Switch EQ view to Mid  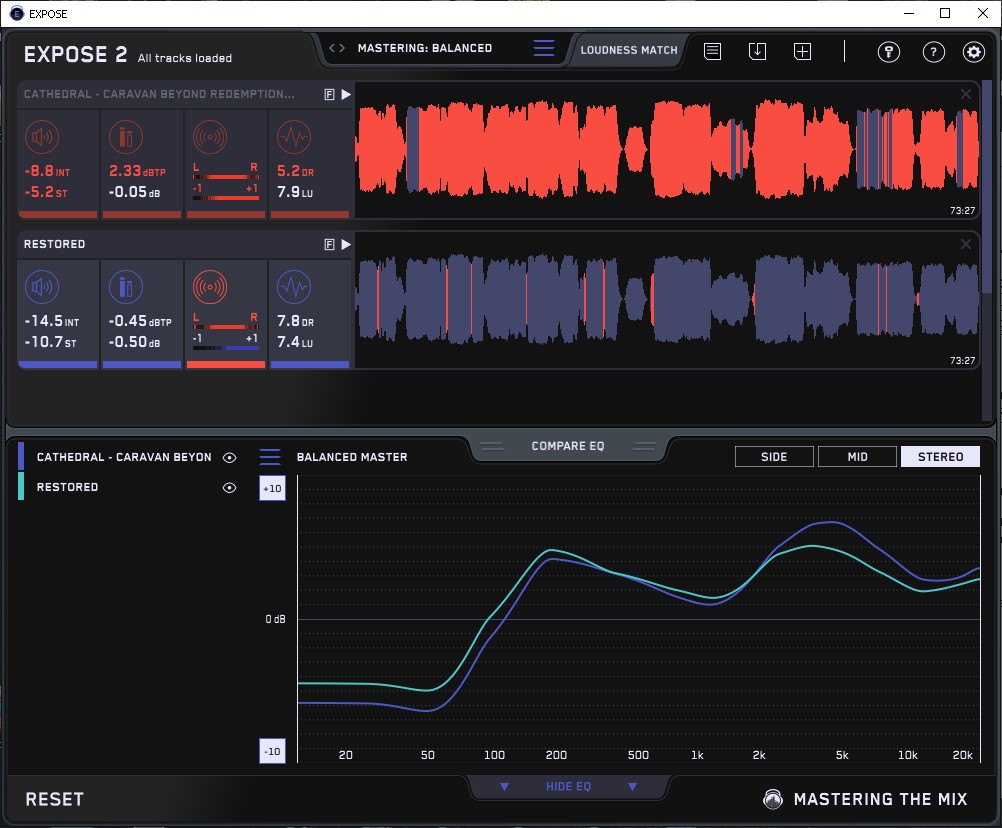point(857,457)
